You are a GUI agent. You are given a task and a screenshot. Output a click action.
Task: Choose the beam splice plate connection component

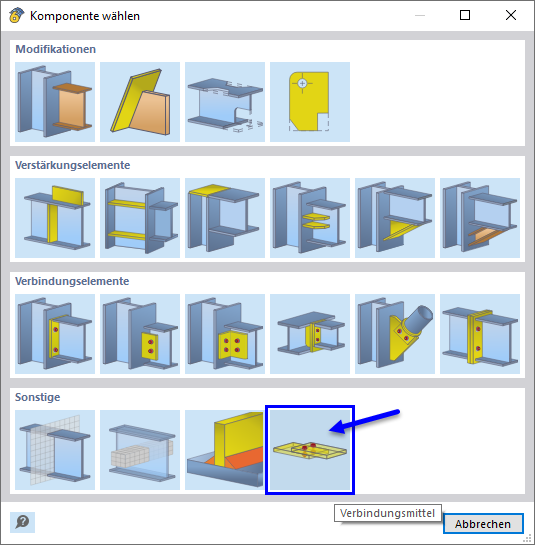coord(480,334)
